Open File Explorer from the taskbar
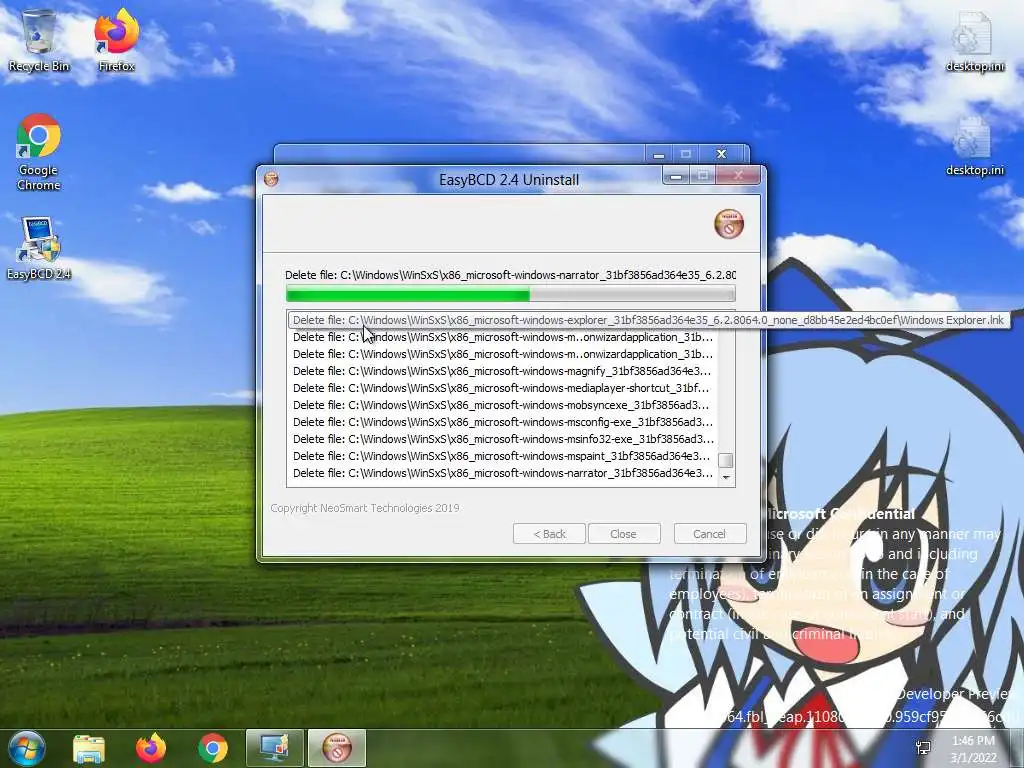1024x768 pixels. pos(89,748)
